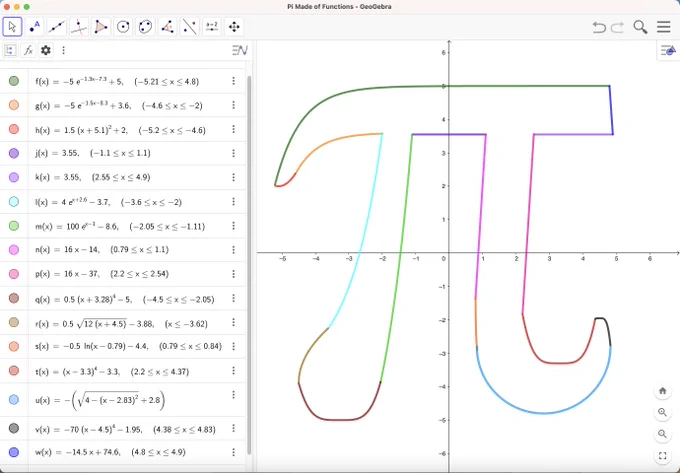This screenshot has height=473, width=680.
Task: Reset view with home button
Action: point(662,391)
